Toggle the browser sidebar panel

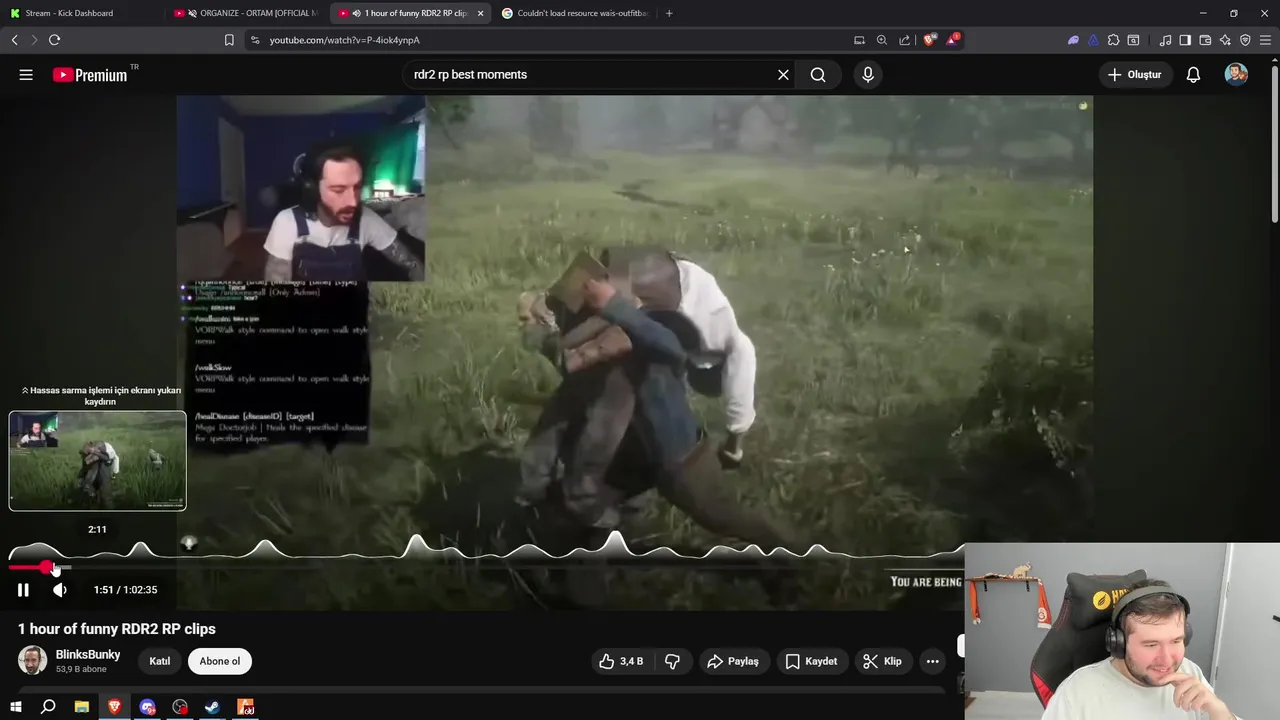pos(1185,40)
